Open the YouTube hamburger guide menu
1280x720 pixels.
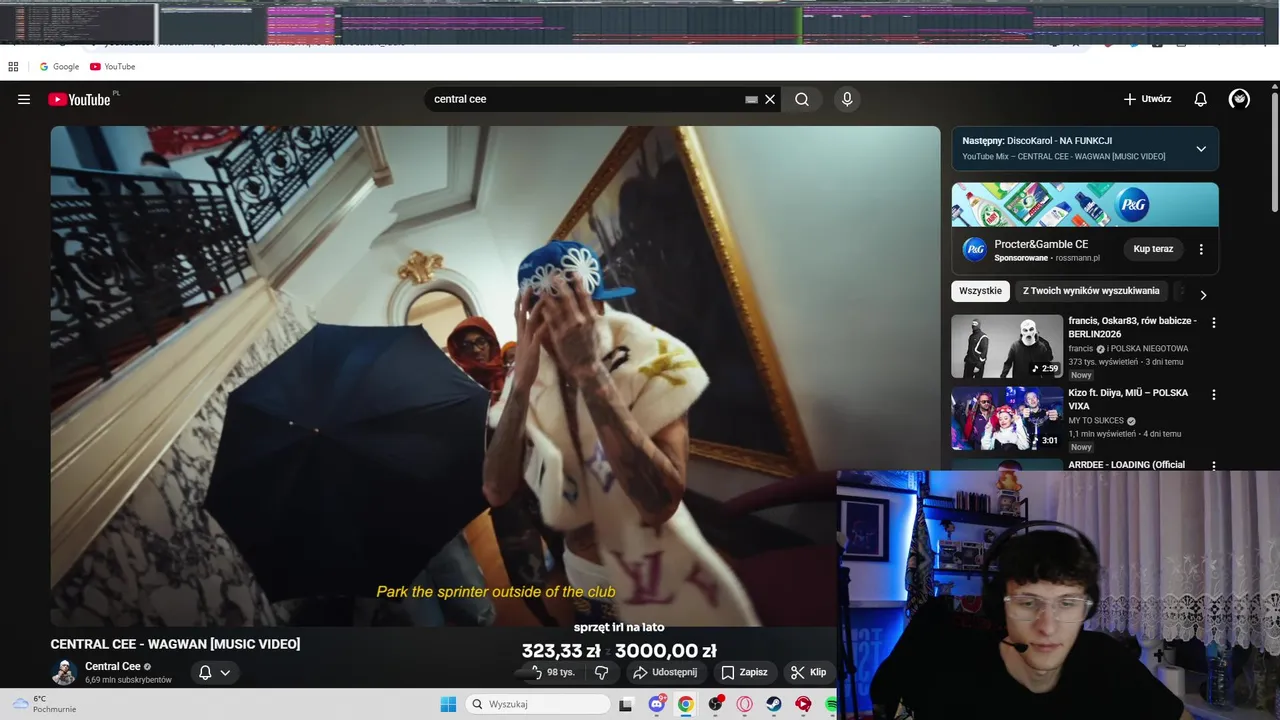pyautogui.click(x=24, y=99)
